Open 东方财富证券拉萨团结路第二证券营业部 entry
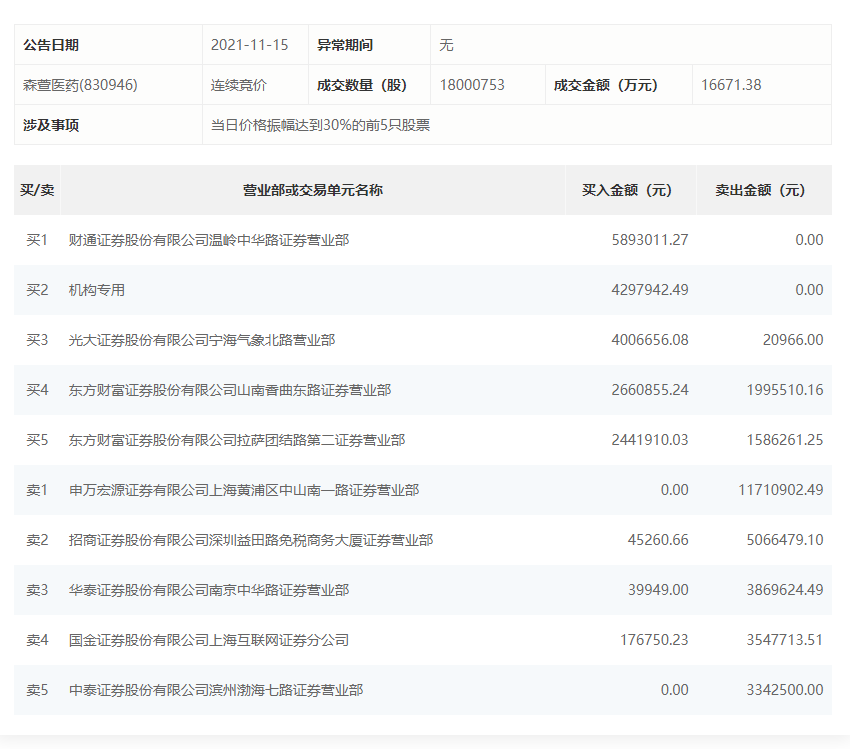Viewport: 850px width, 749px height. coord(236,440)
